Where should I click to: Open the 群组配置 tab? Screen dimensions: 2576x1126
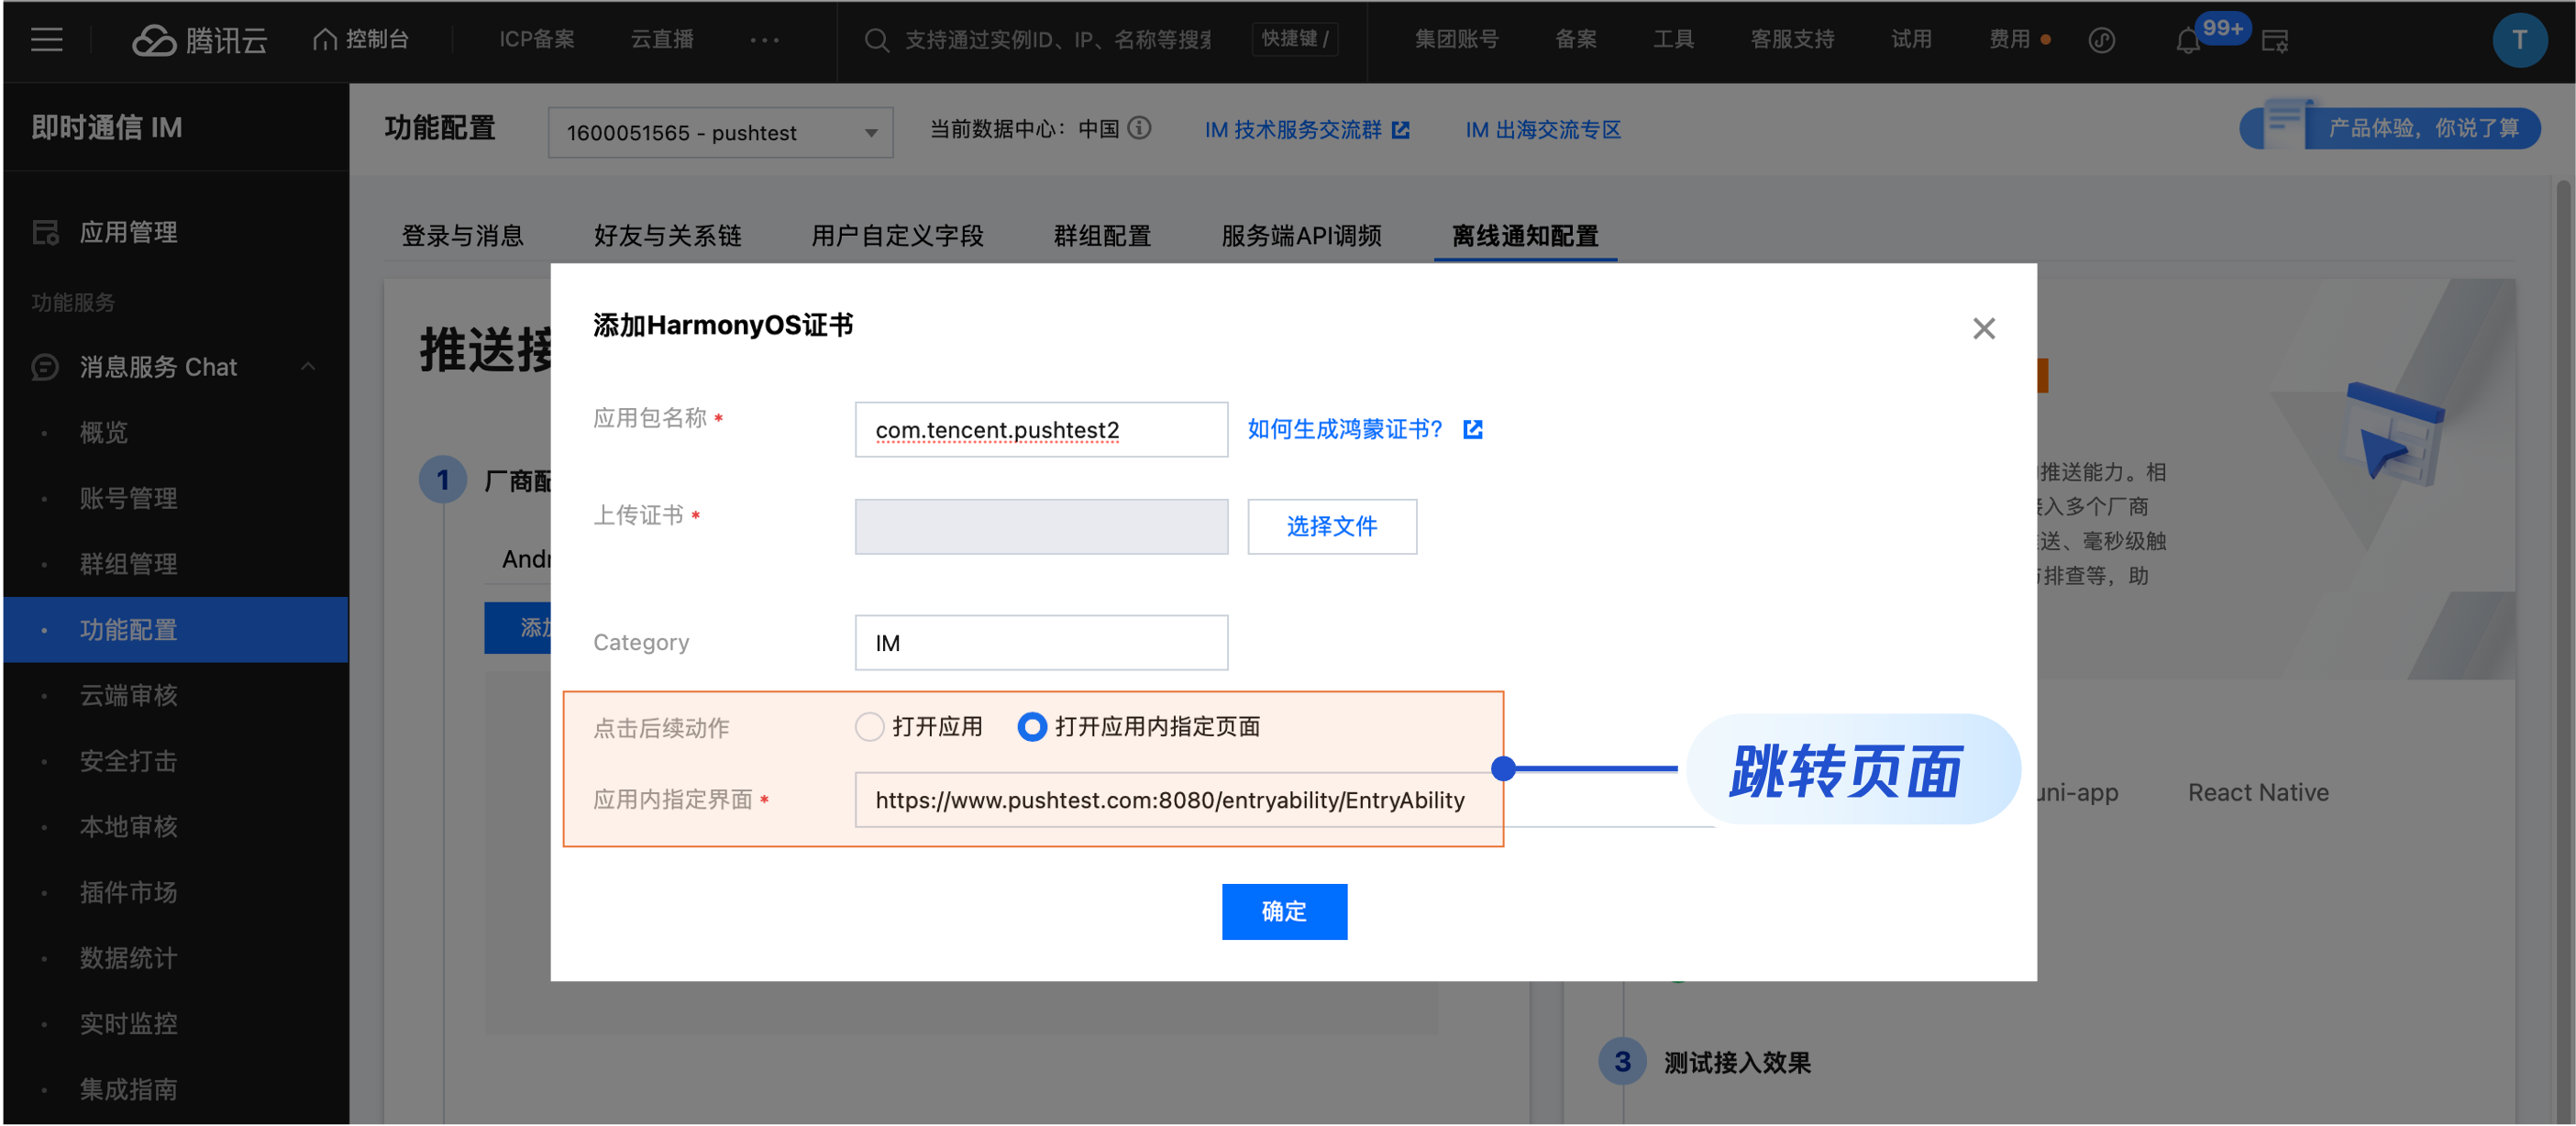[x=1102, y=236]
